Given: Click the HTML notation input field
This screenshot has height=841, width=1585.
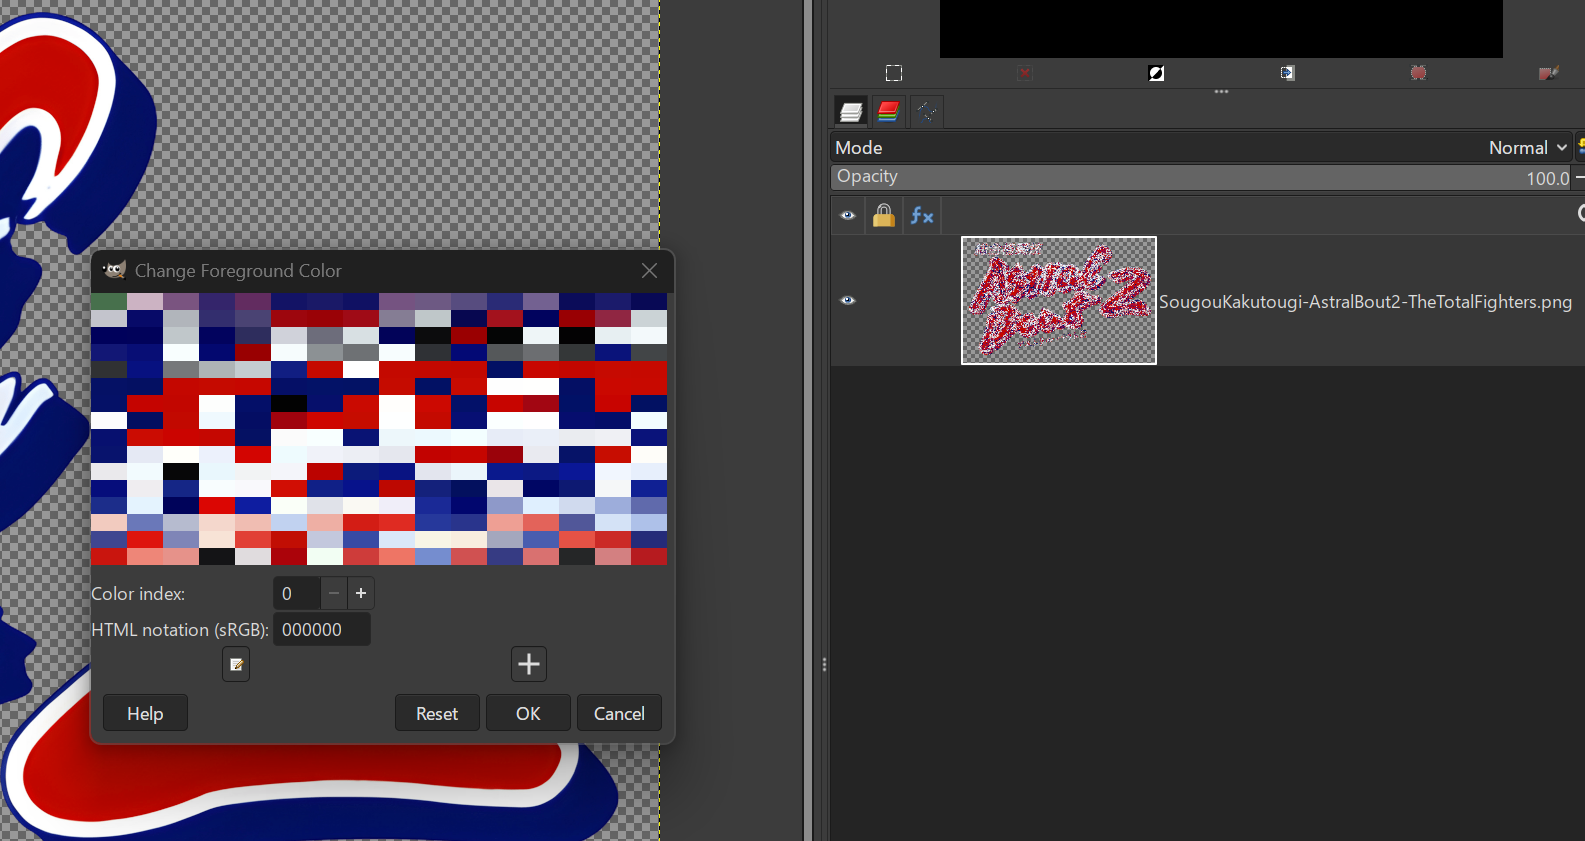Looking at the screenshot, I should pos(321,630).
